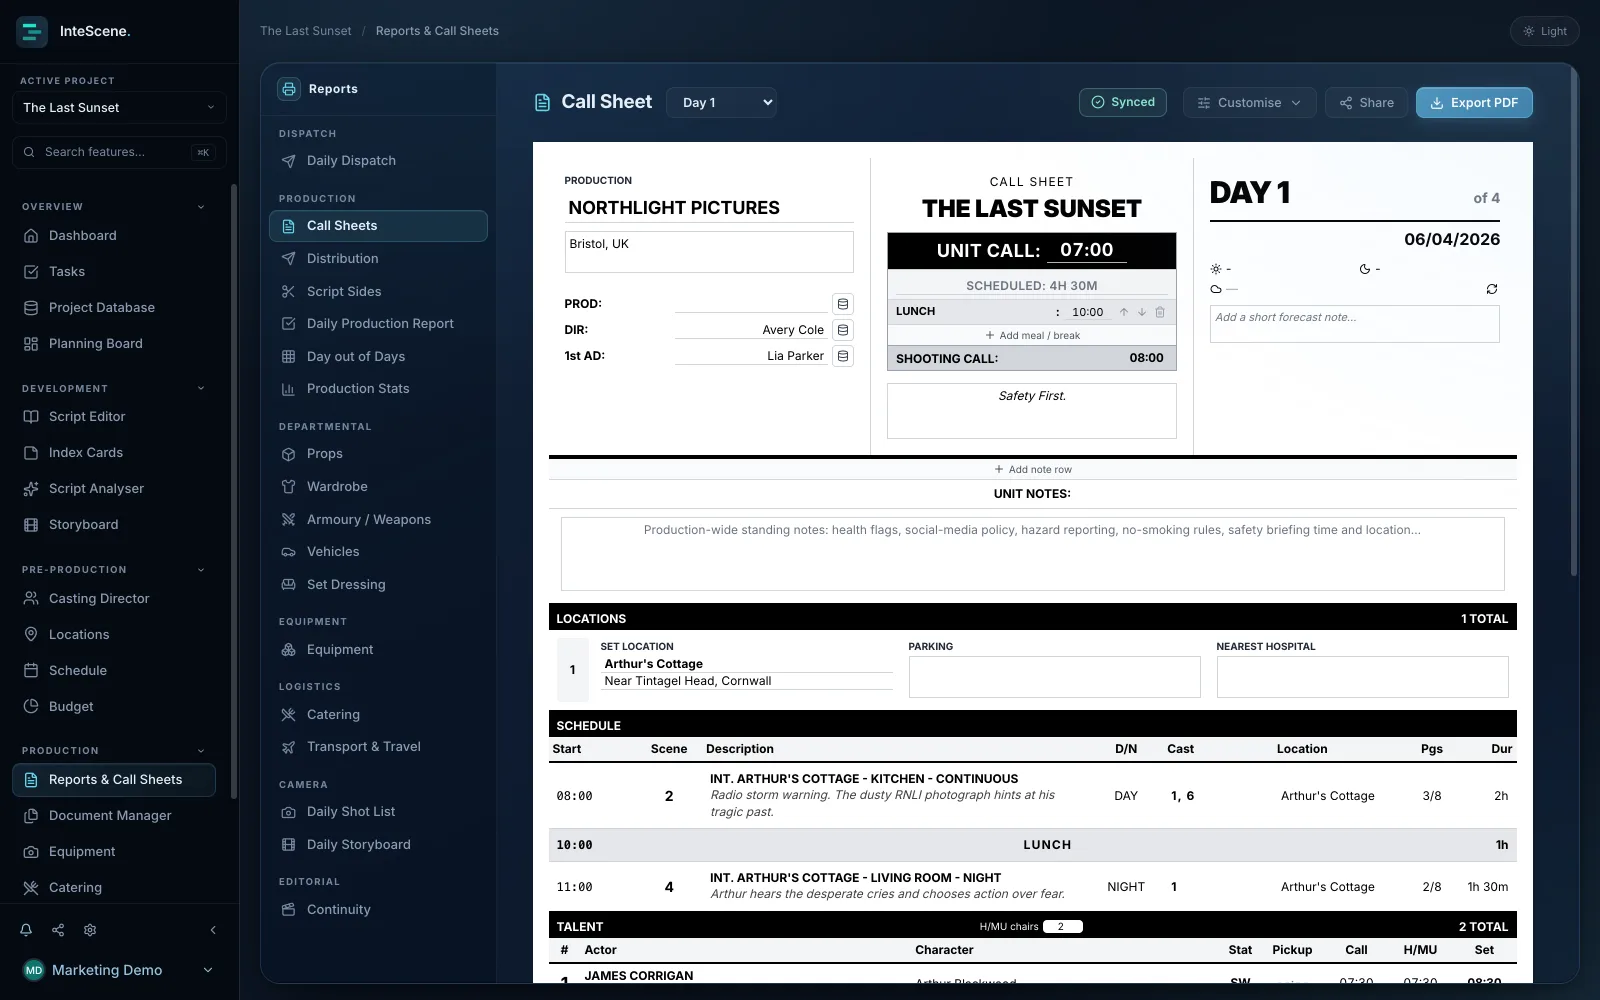Click Export PDF button
This screenshot has height=1000, width=1600.
click(x=1474, y=103)
